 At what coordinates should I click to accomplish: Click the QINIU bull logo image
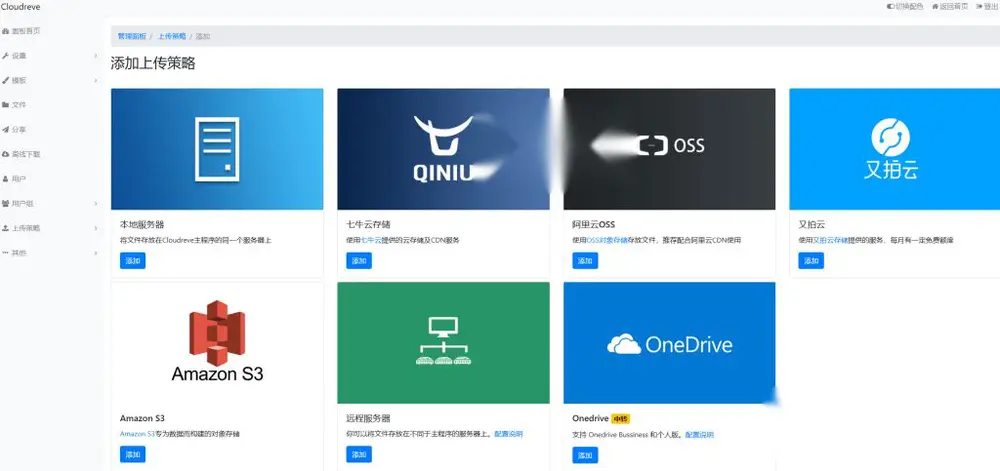(x=443, y=149)
